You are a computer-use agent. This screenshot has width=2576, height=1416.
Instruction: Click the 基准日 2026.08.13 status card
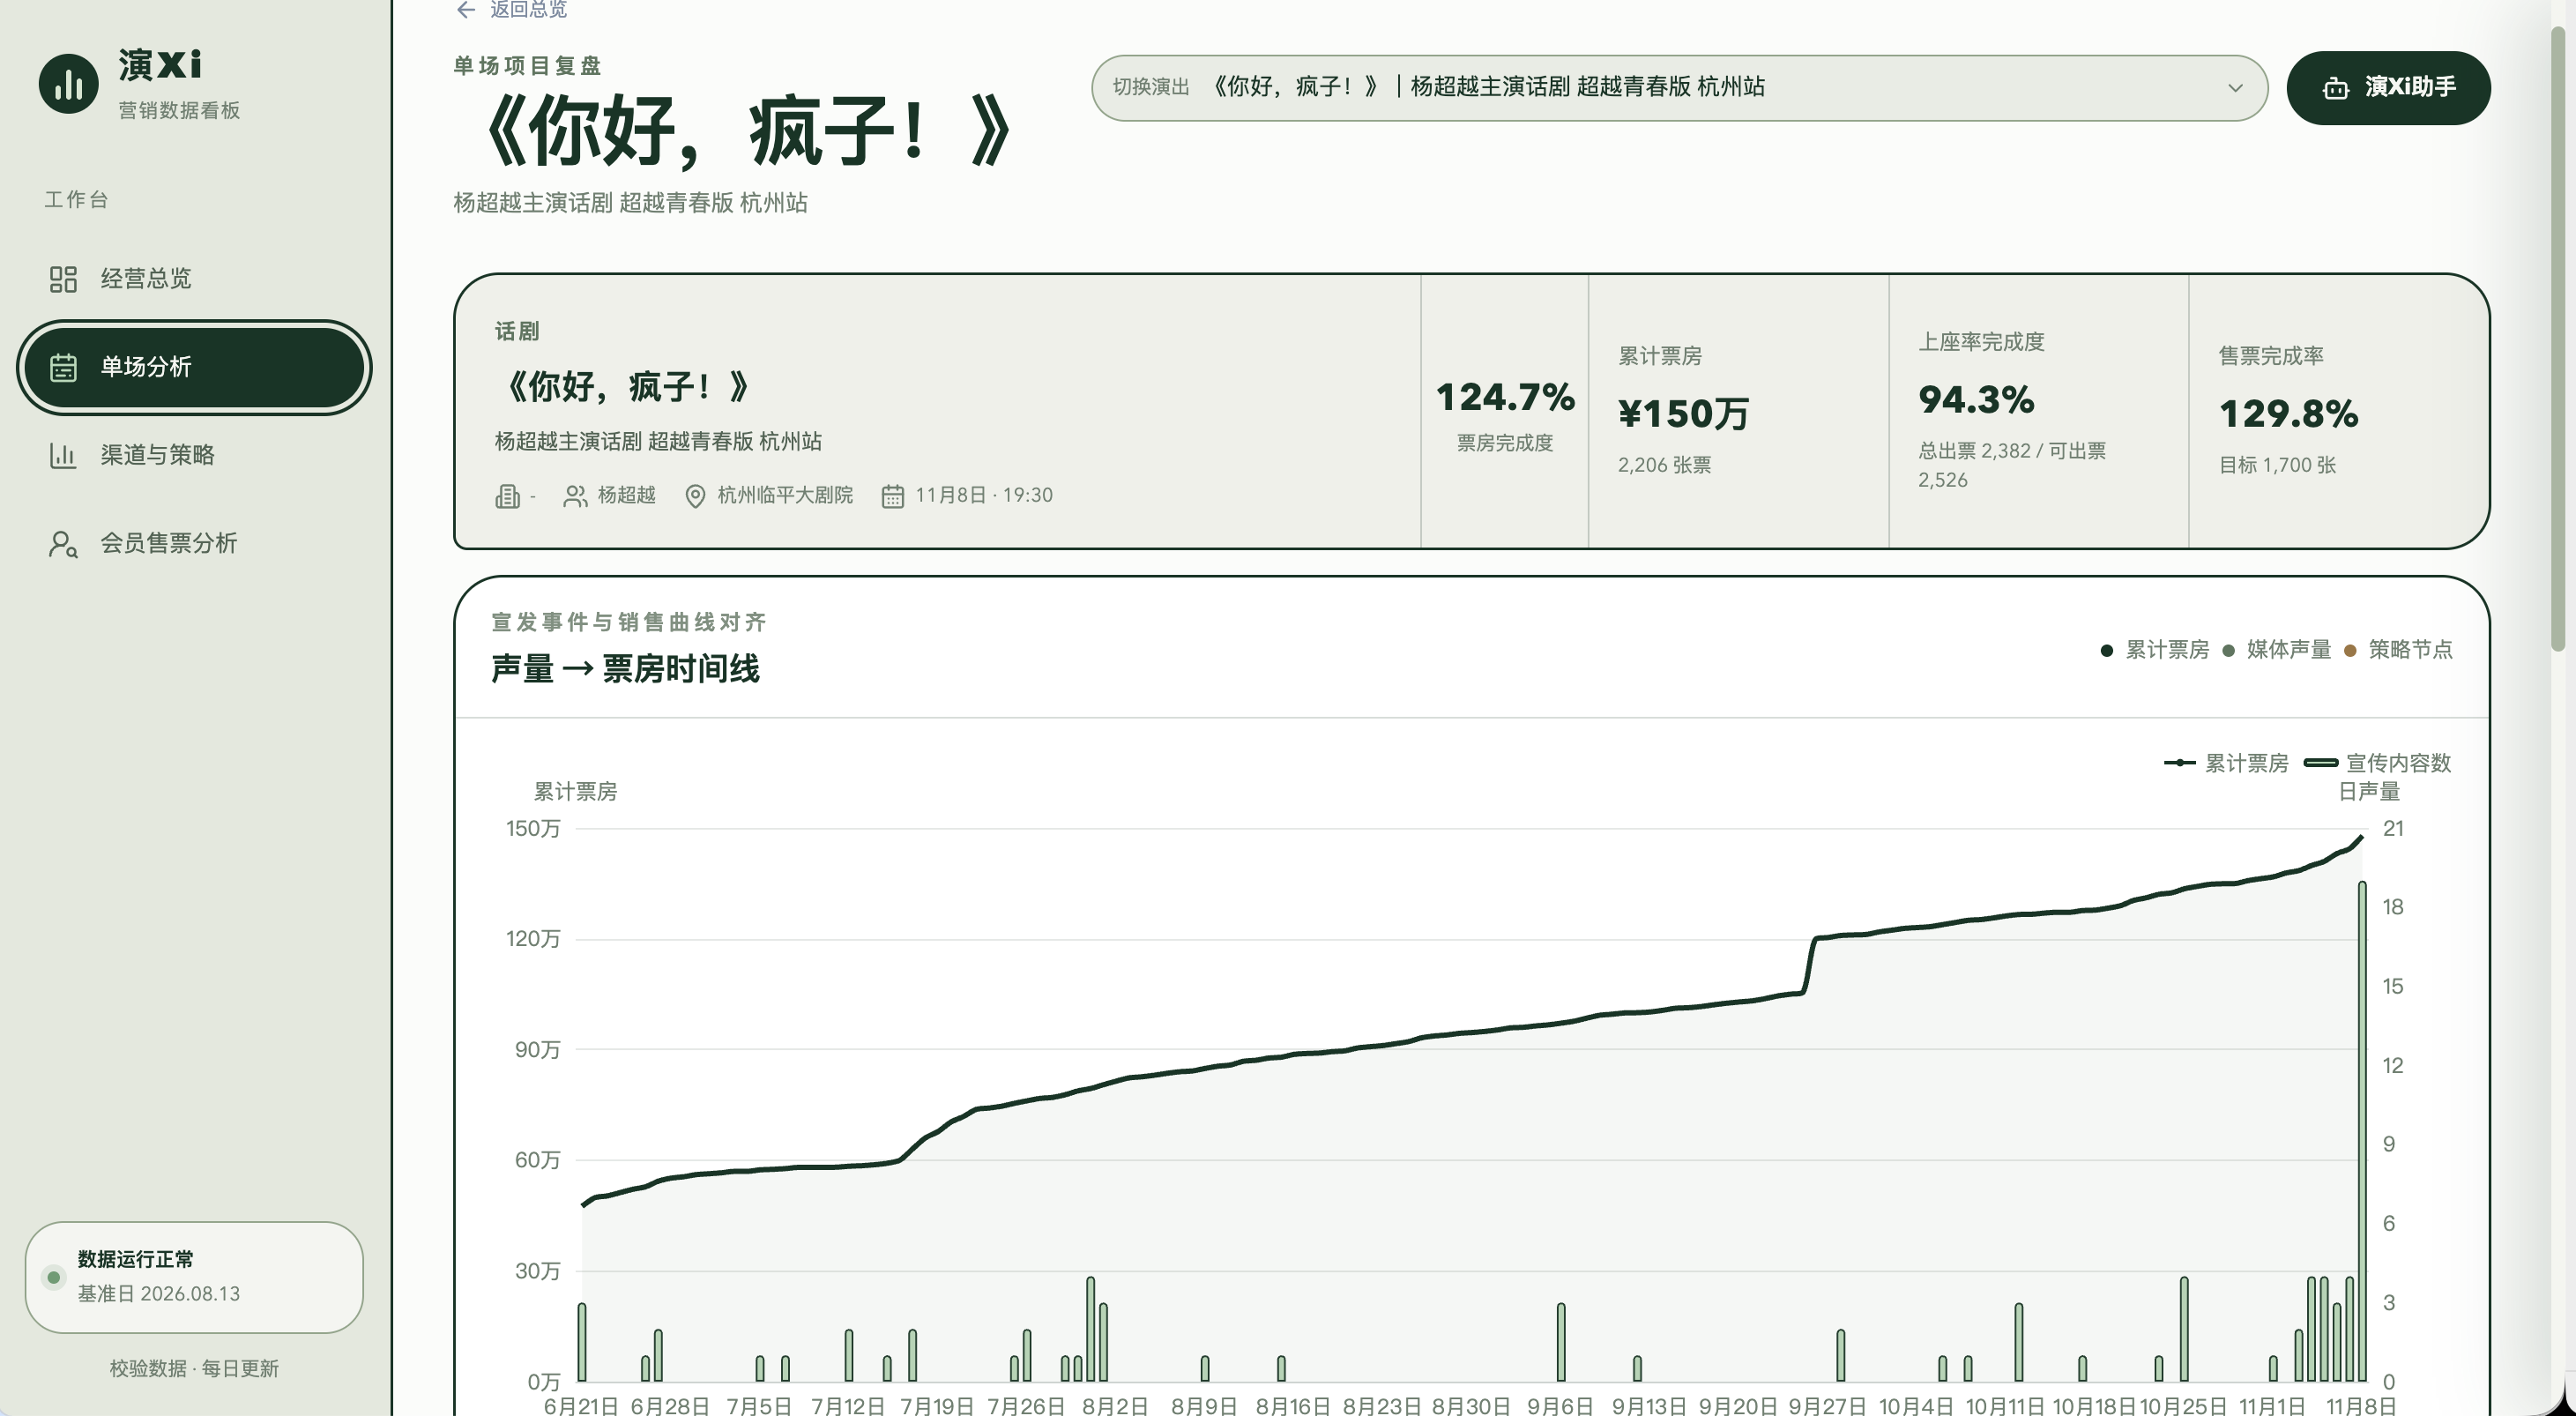(x=194, y=1277)
